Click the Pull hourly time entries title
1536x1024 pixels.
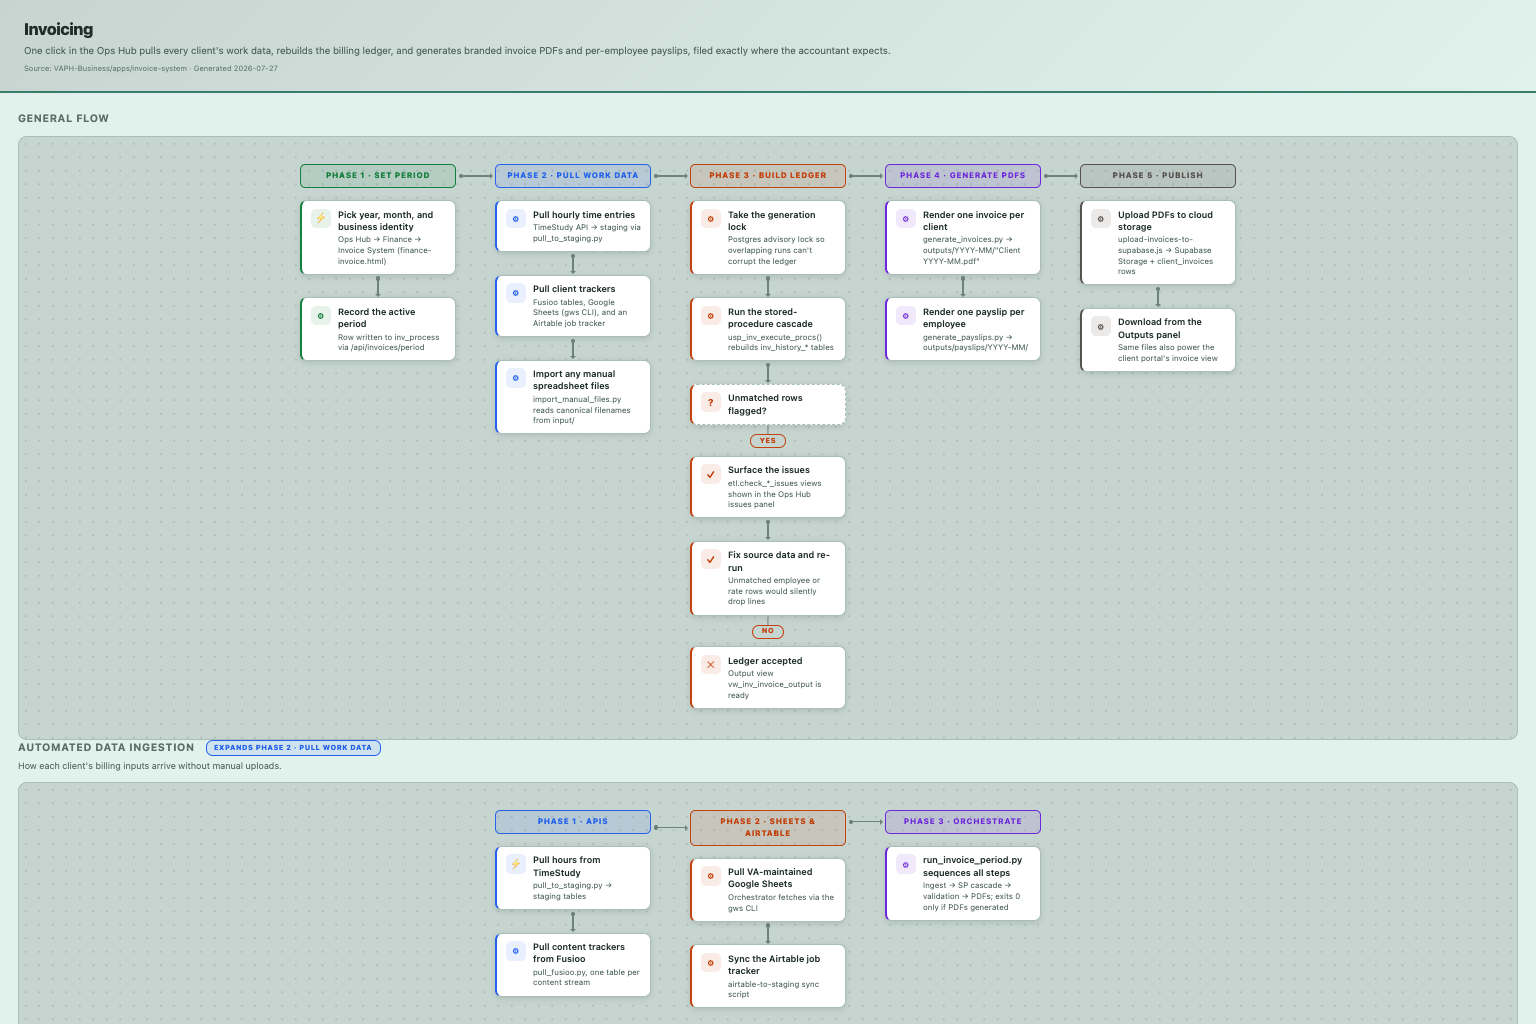tap(584, 215)
